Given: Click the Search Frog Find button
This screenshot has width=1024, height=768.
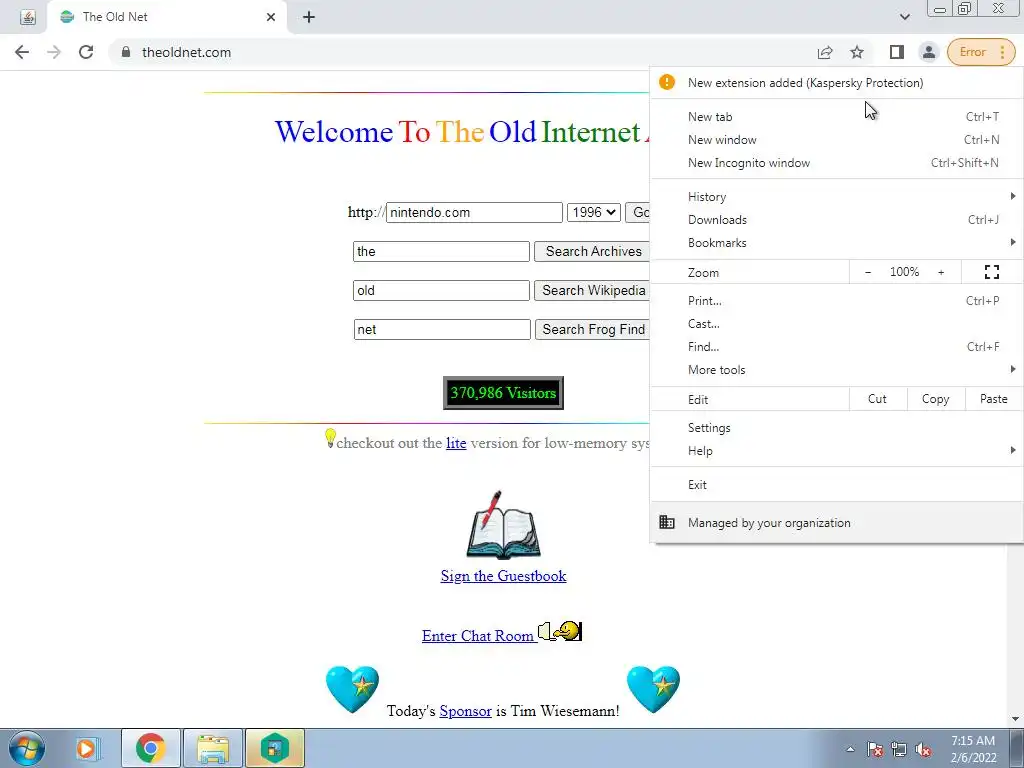Looking at the screenshot, I should click(592, 329).
